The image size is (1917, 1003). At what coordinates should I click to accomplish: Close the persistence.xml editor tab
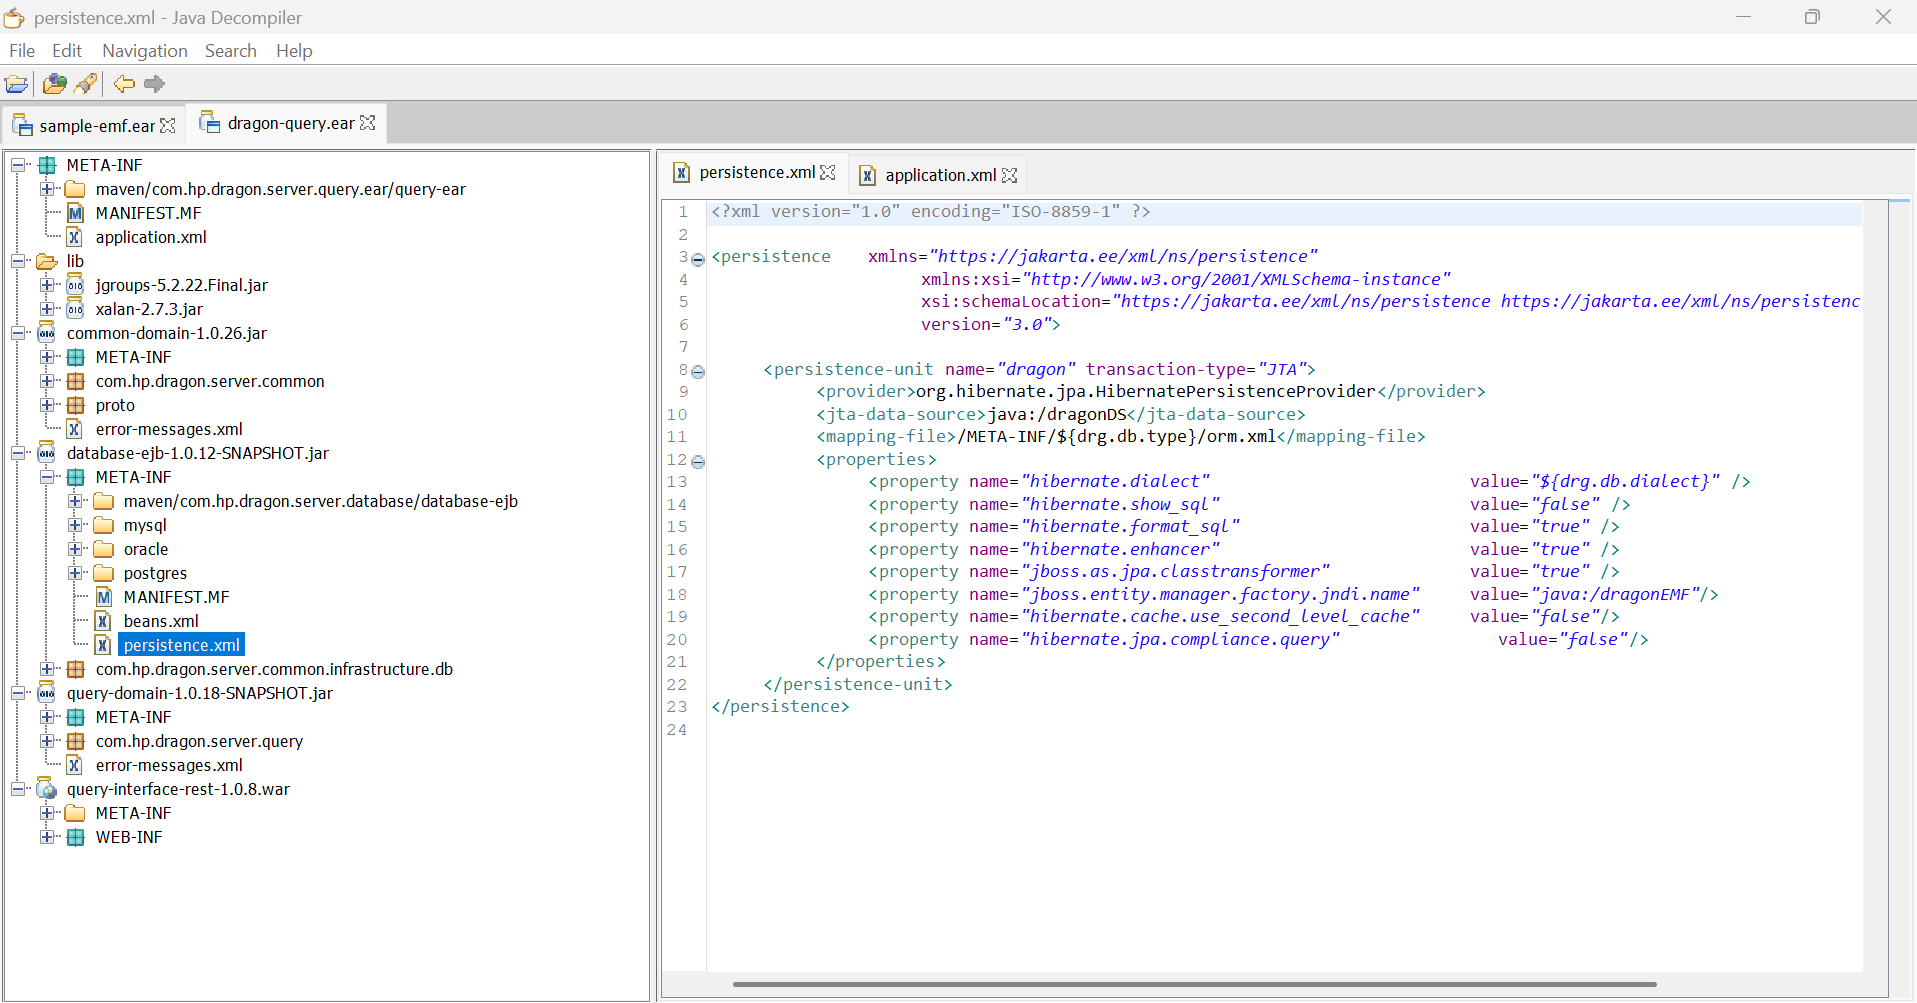[828, 172]
